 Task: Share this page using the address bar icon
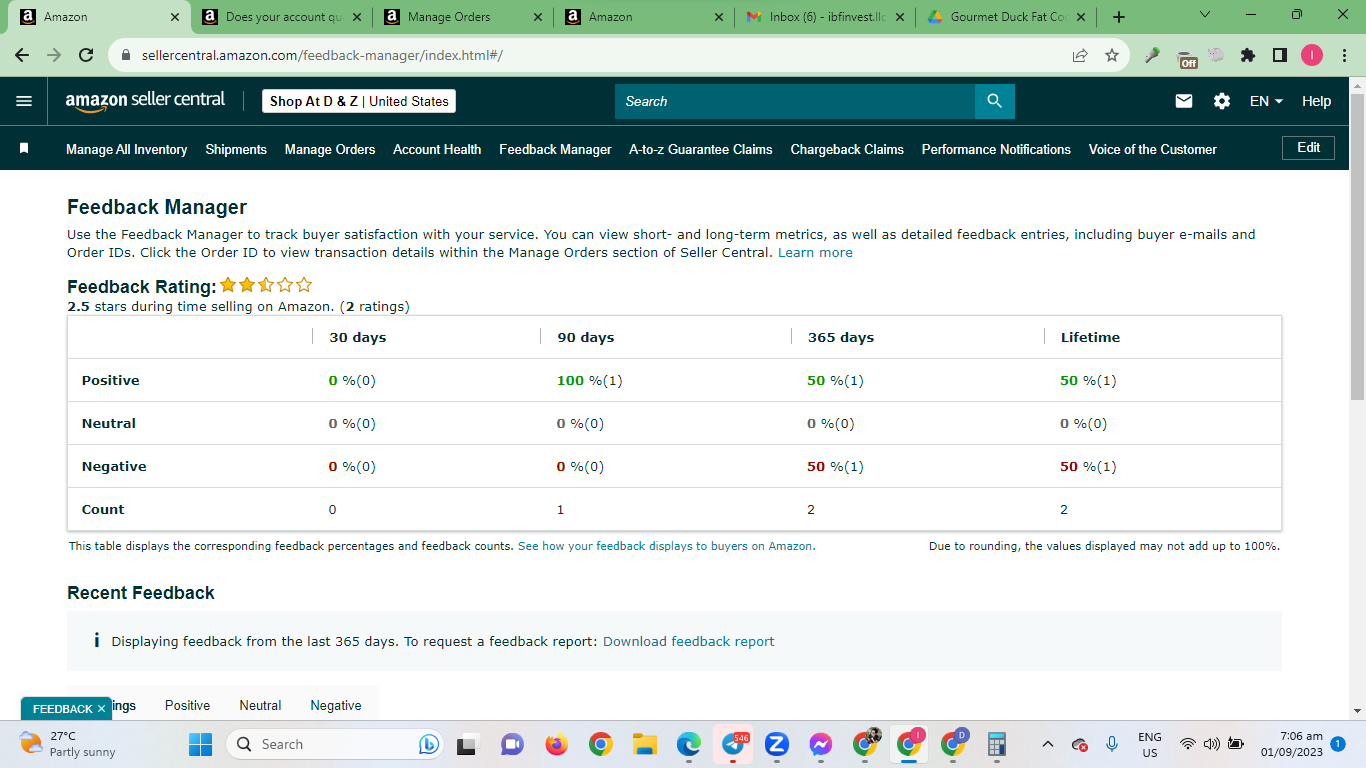[1080, 56]
